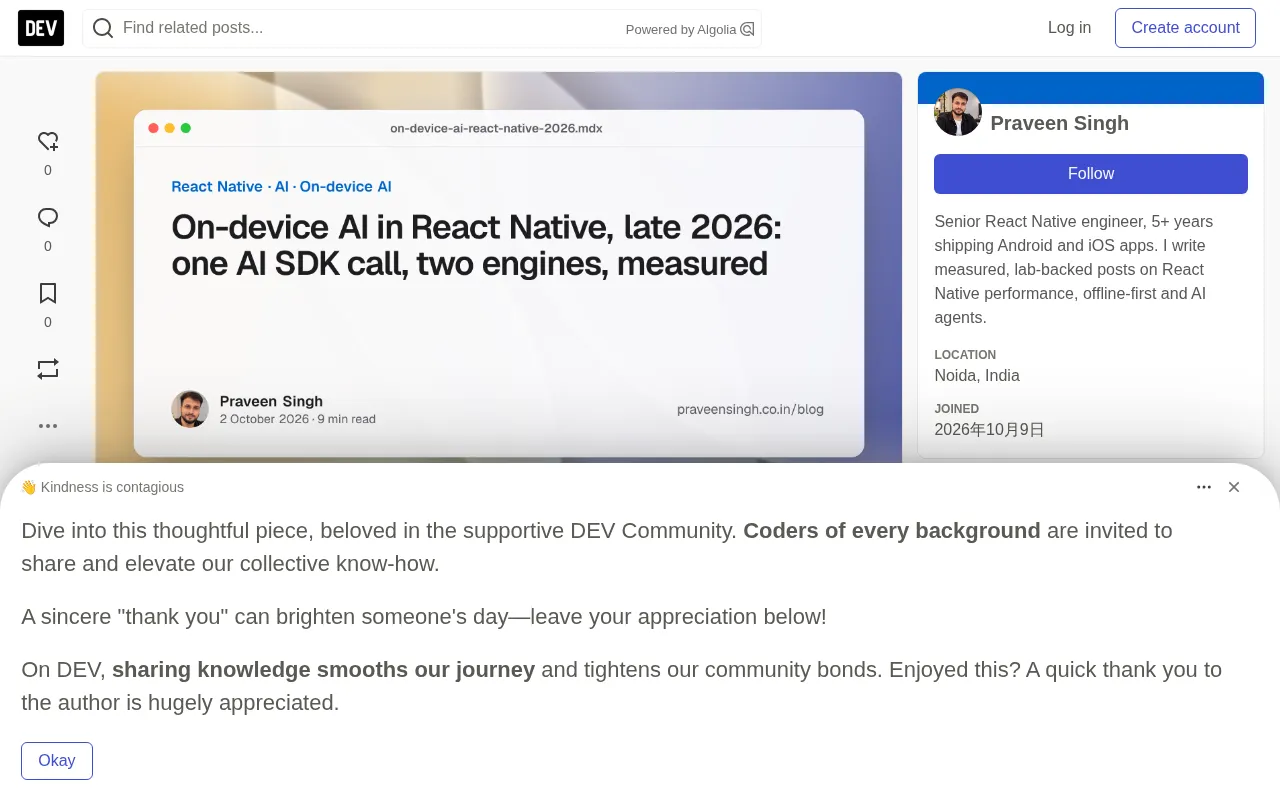
Task: Confirm the banner with Okay
Action: tap(57, 761)
